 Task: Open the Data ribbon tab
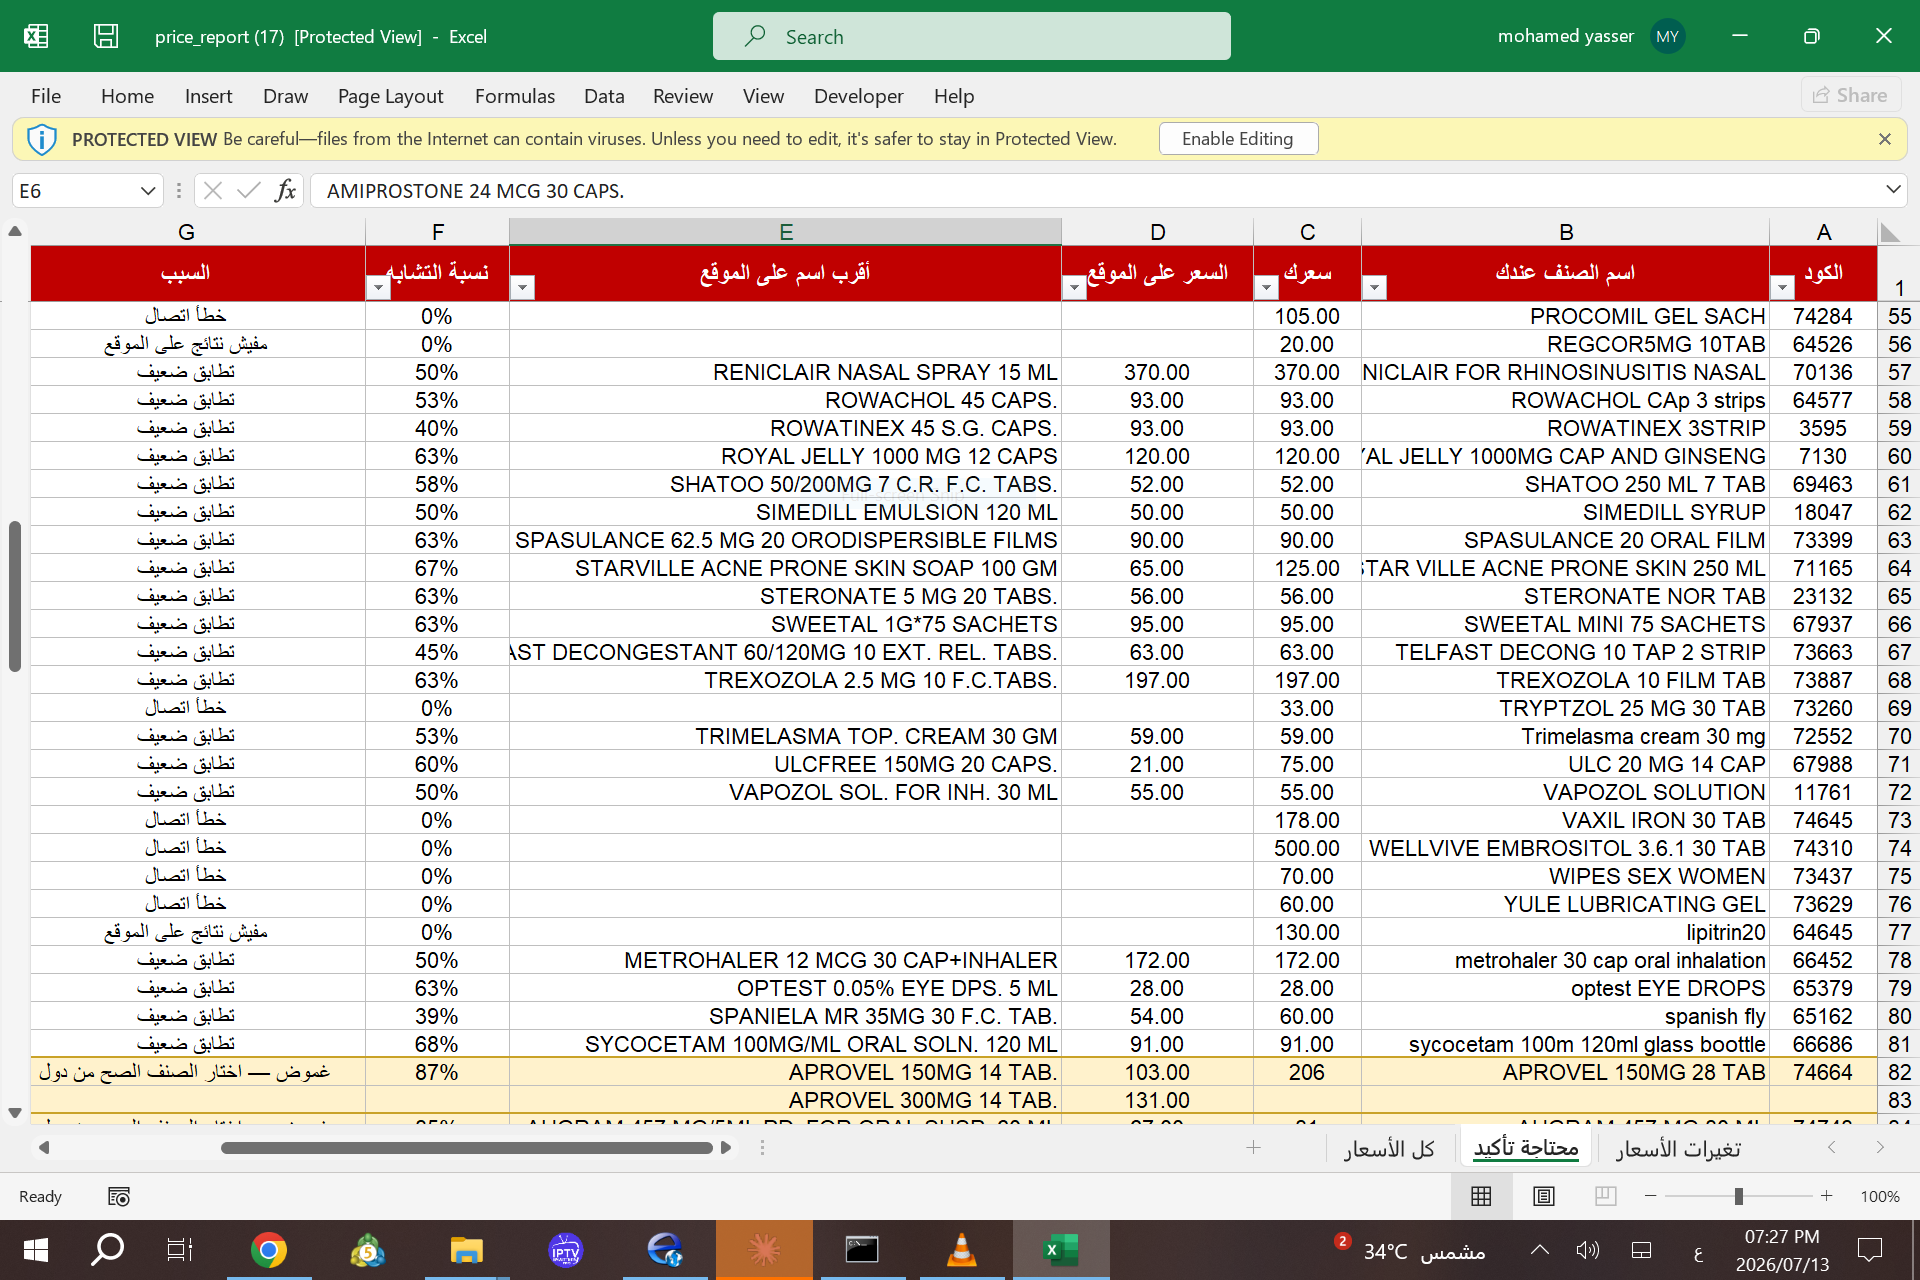pyautogui.click(x=604, y=96)
